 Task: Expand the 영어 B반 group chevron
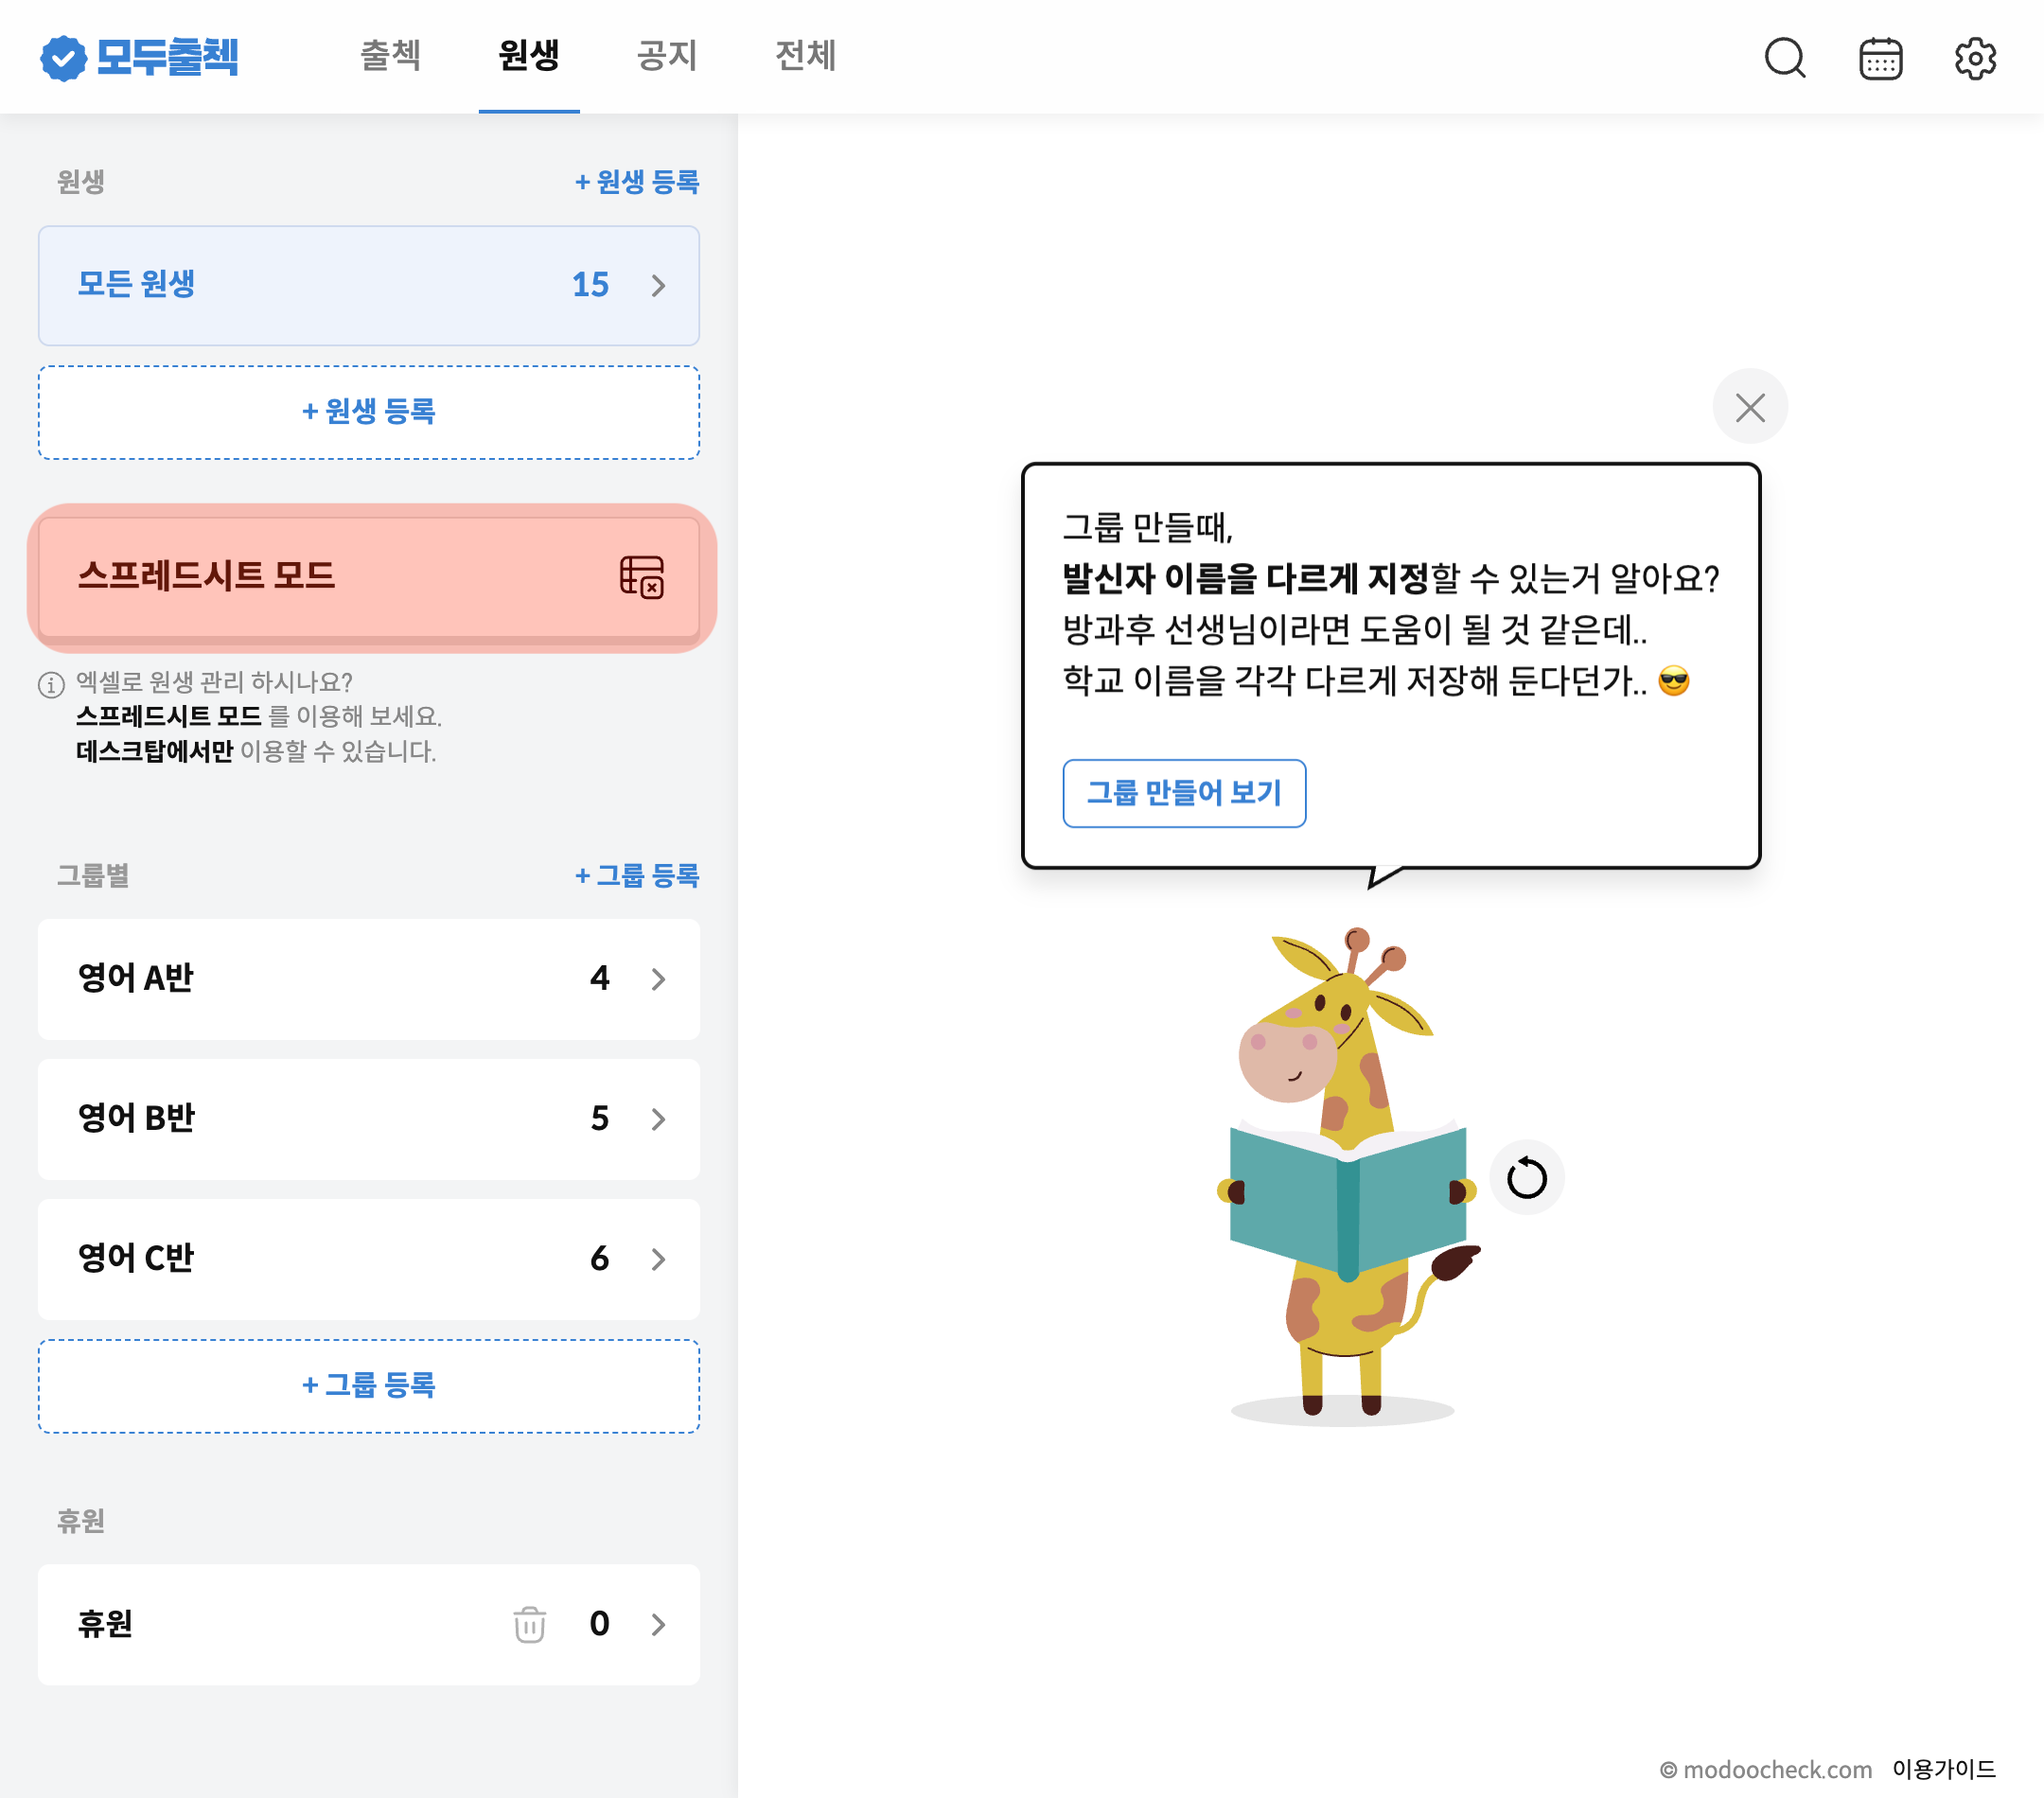pyautogui.click(x=658, y=1119)
